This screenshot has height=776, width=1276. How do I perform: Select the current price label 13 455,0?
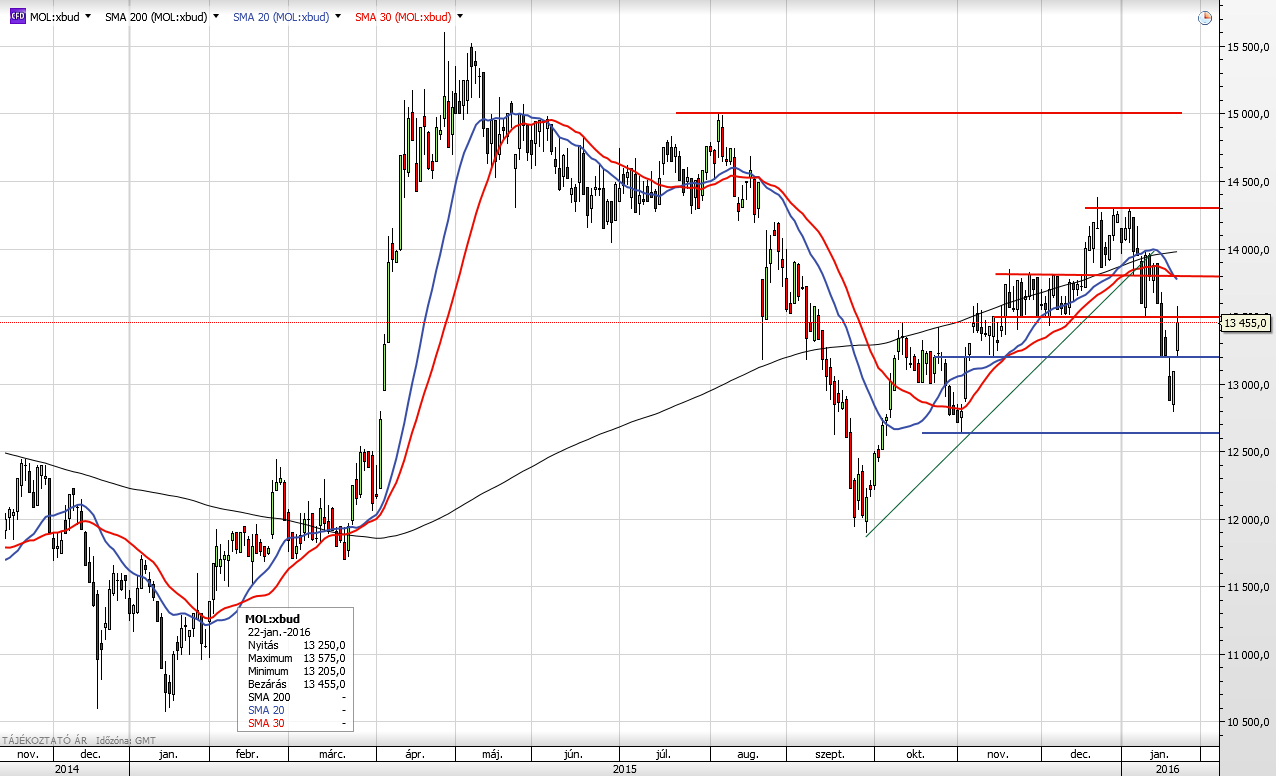[x=1246, y=322]
